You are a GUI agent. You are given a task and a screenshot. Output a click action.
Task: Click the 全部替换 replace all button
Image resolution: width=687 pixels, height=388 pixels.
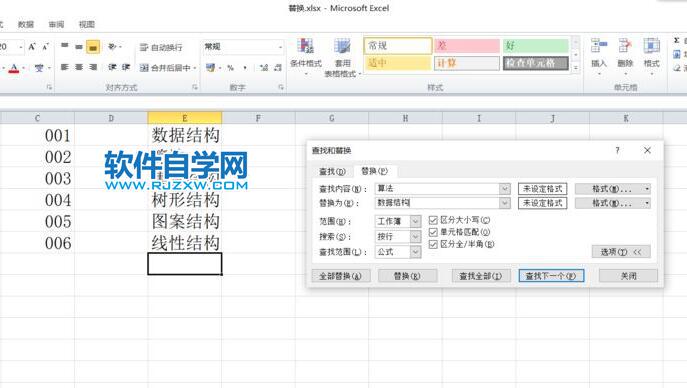coord(341,276)
